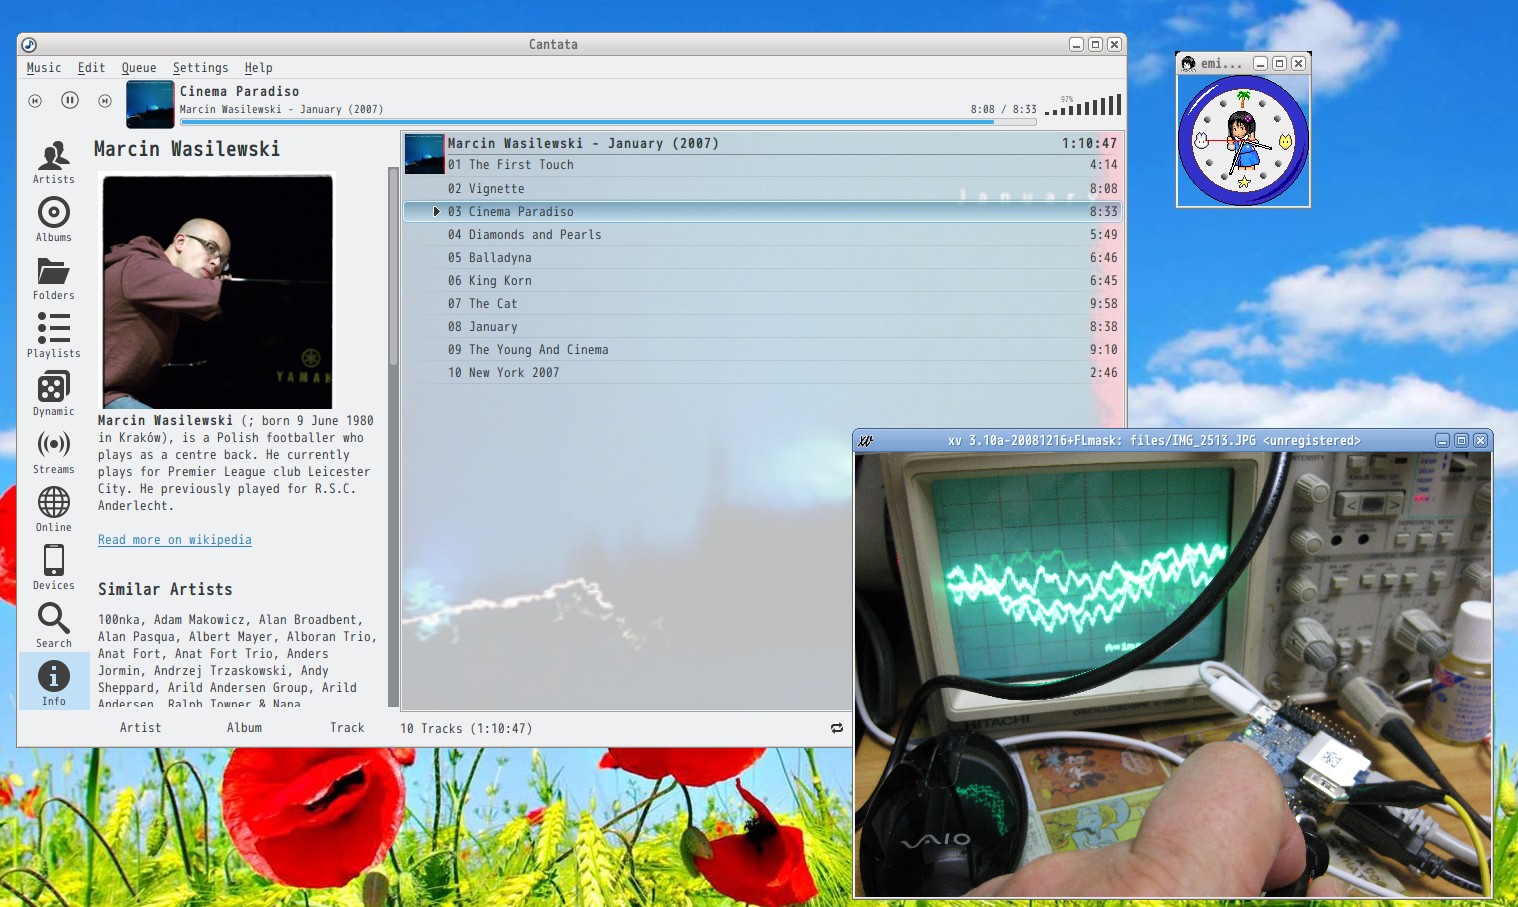Viewport: 1518px width, 907px height.
Task: Adjust the volume level bars
Action: [1083, 106]
